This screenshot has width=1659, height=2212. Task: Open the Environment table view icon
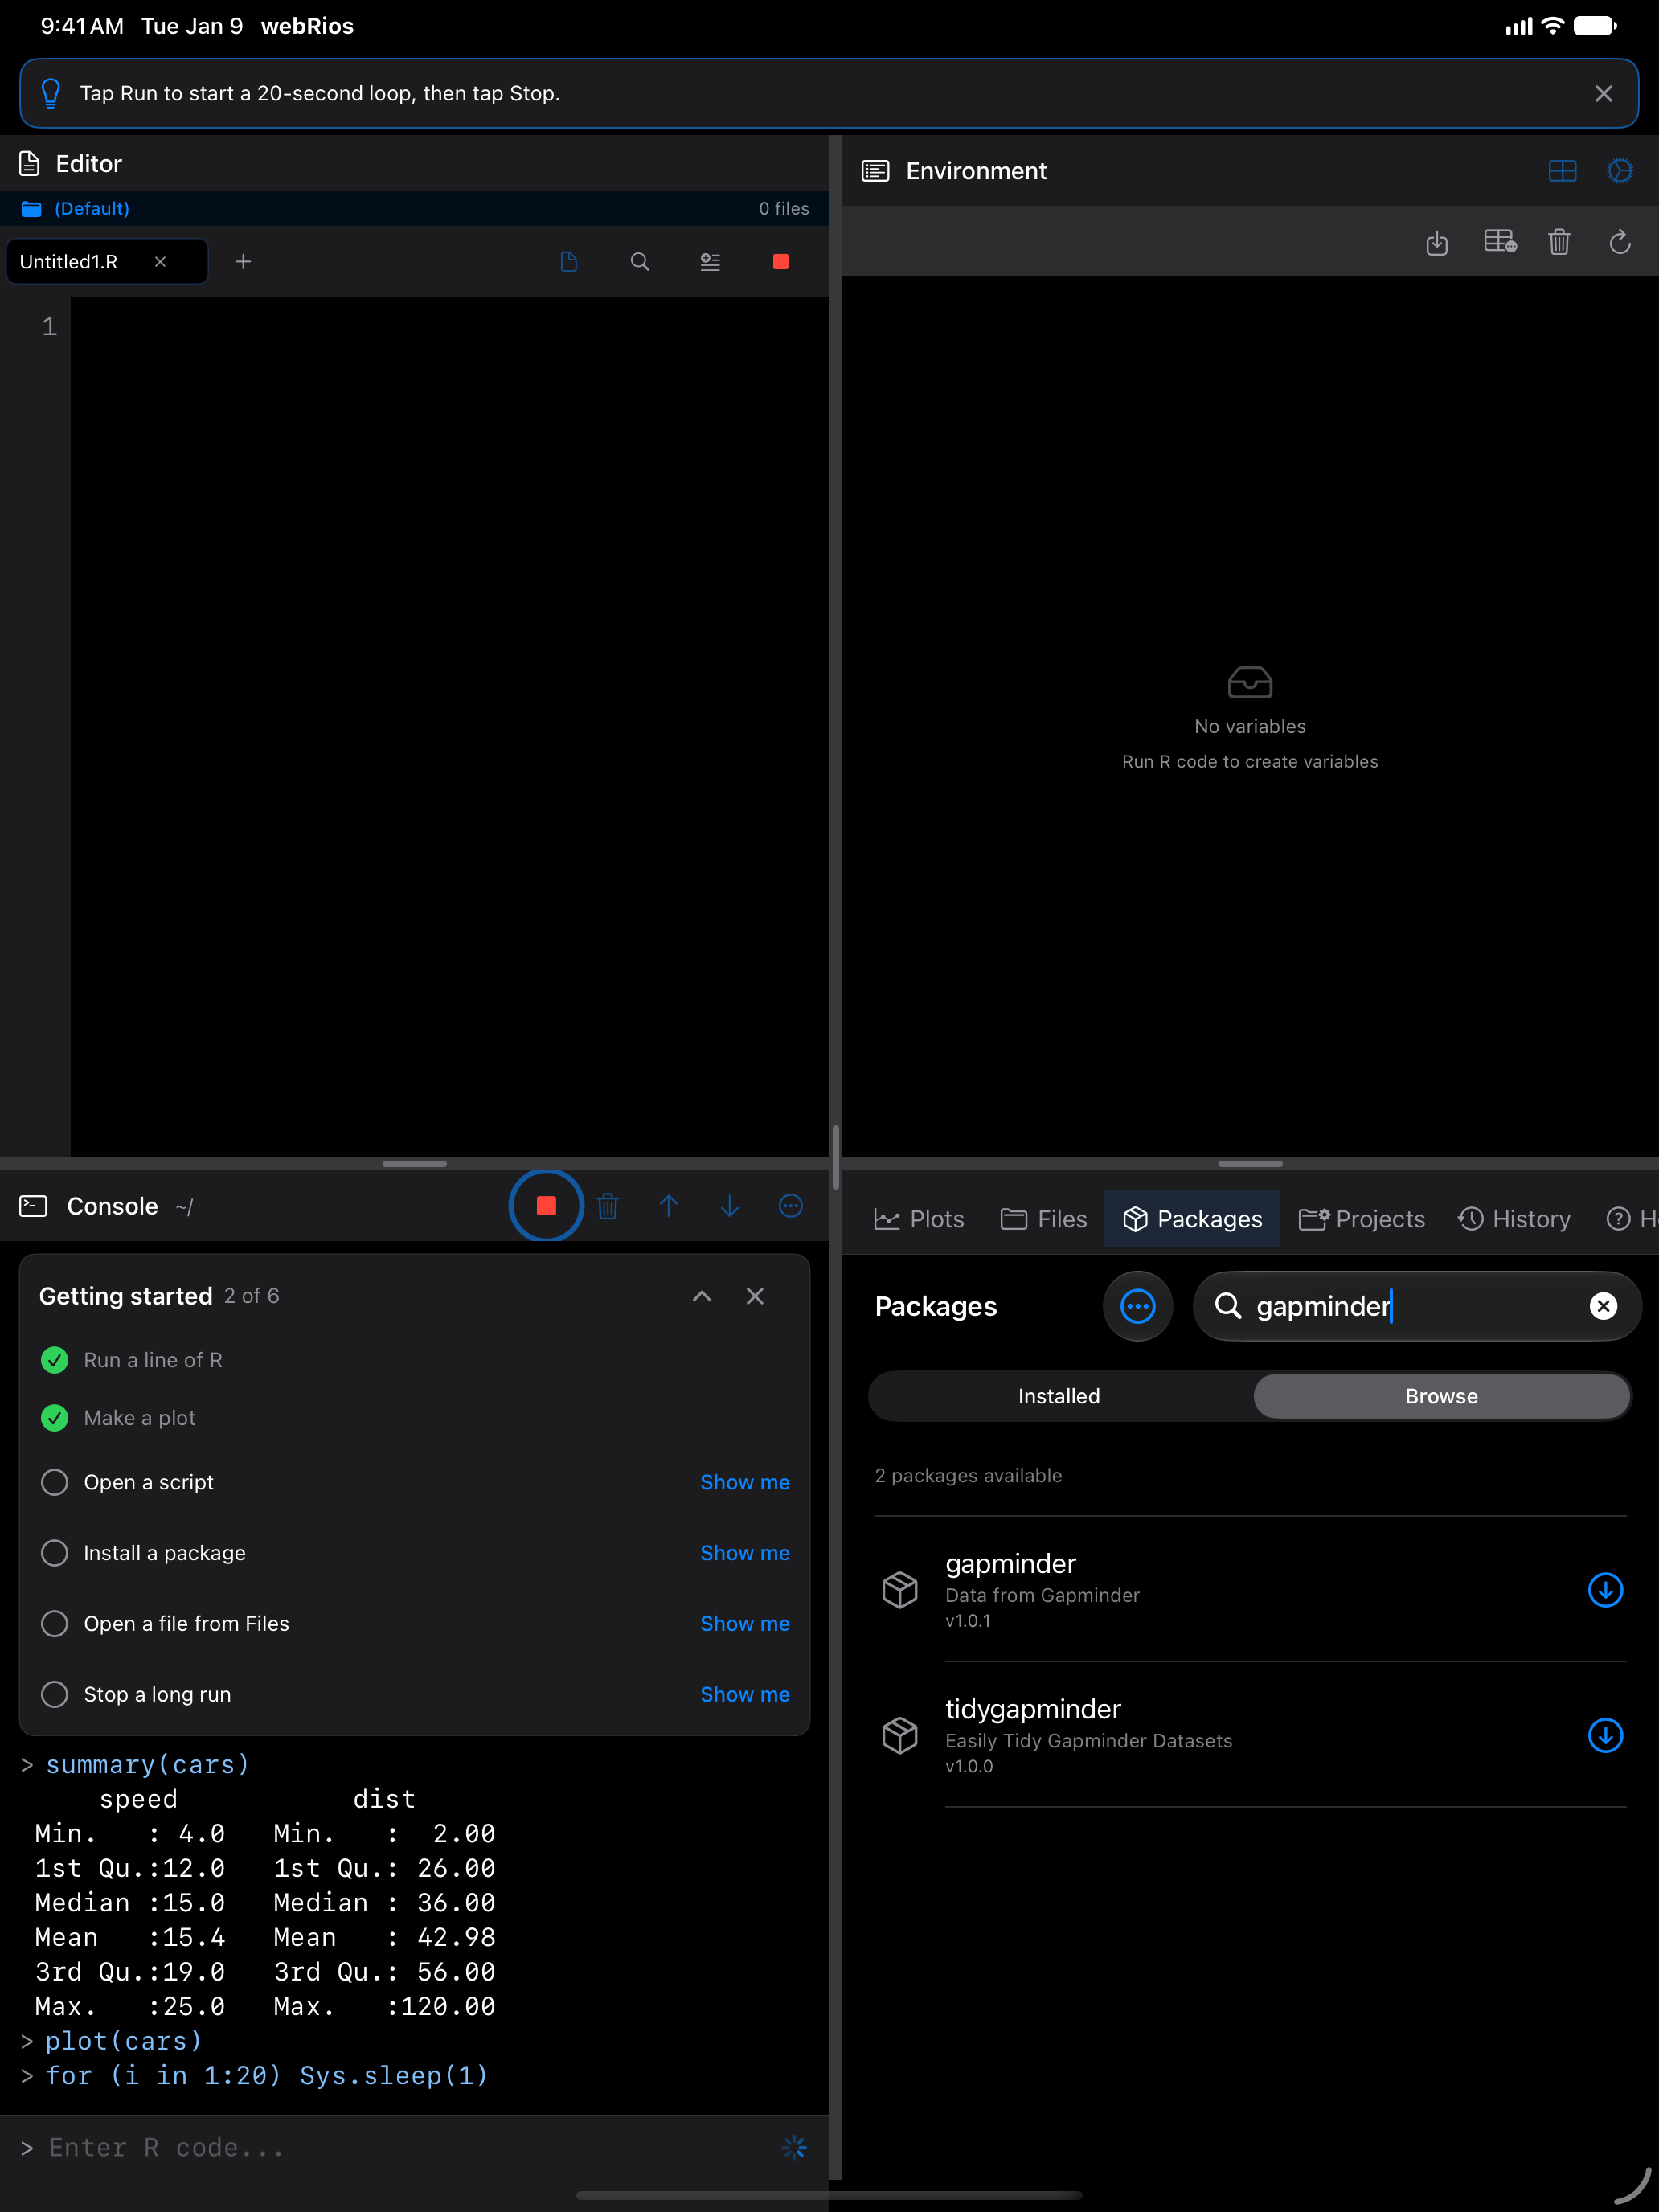click(1500, 242)
